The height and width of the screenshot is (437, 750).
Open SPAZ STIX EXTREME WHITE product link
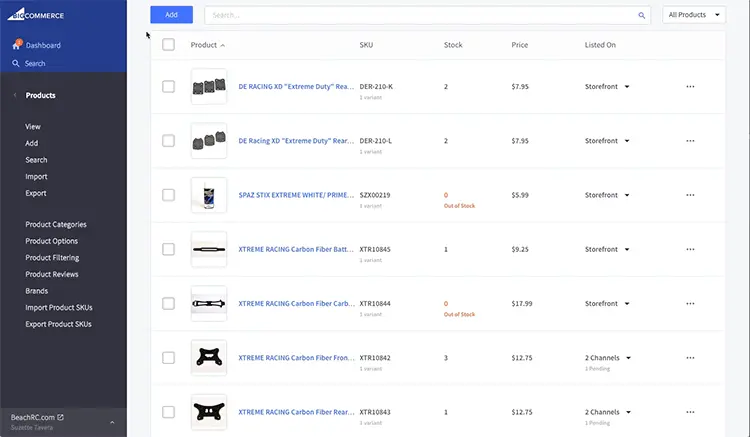[296, 195]
